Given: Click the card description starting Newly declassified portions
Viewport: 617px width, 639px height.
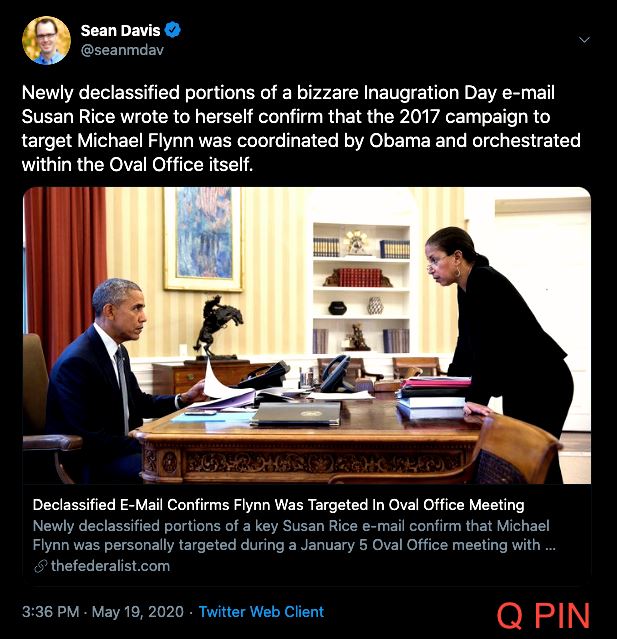Looking at the screenshot, I should click(x=294, y=535).
